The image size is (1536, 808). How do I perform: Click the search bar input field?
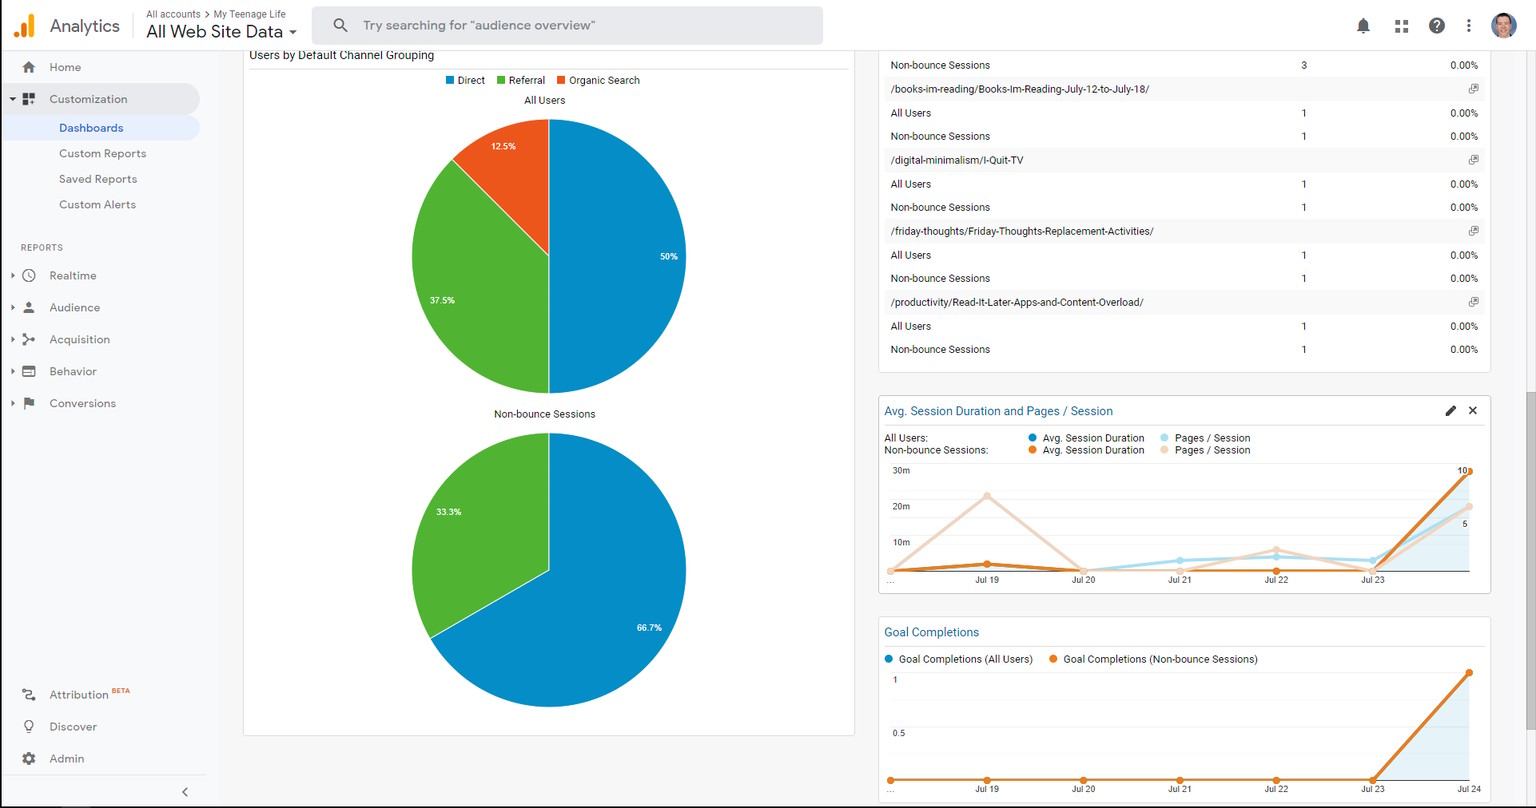[x=567, y=26]
